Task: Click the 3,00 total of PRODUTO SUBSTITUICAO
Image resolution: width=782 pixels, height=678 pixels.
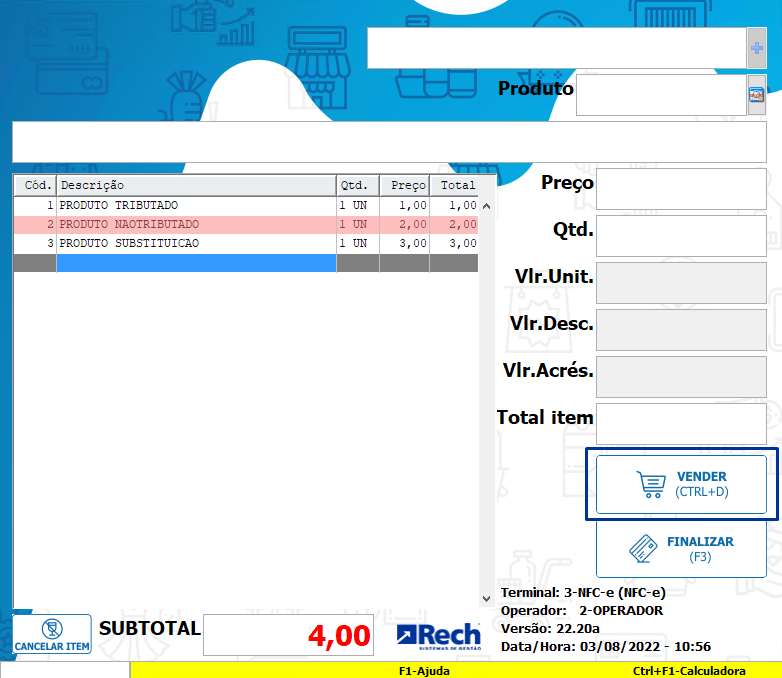Action: click(x=463, y=243)
